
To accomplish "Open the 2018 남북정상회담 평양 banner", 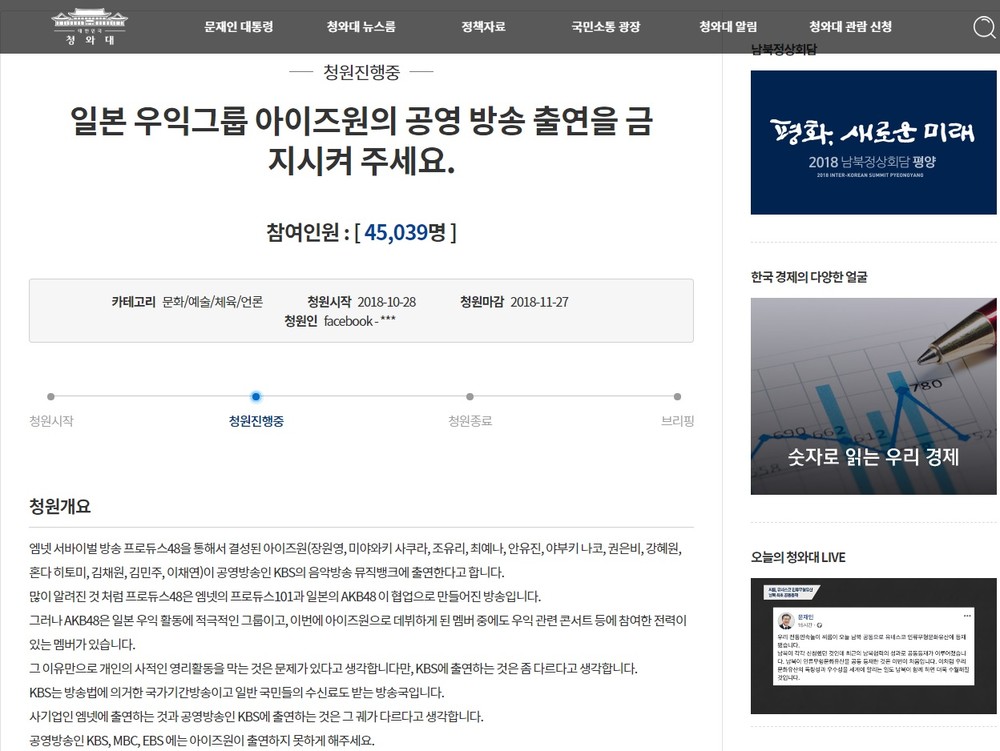I will (x=873, y=142).
